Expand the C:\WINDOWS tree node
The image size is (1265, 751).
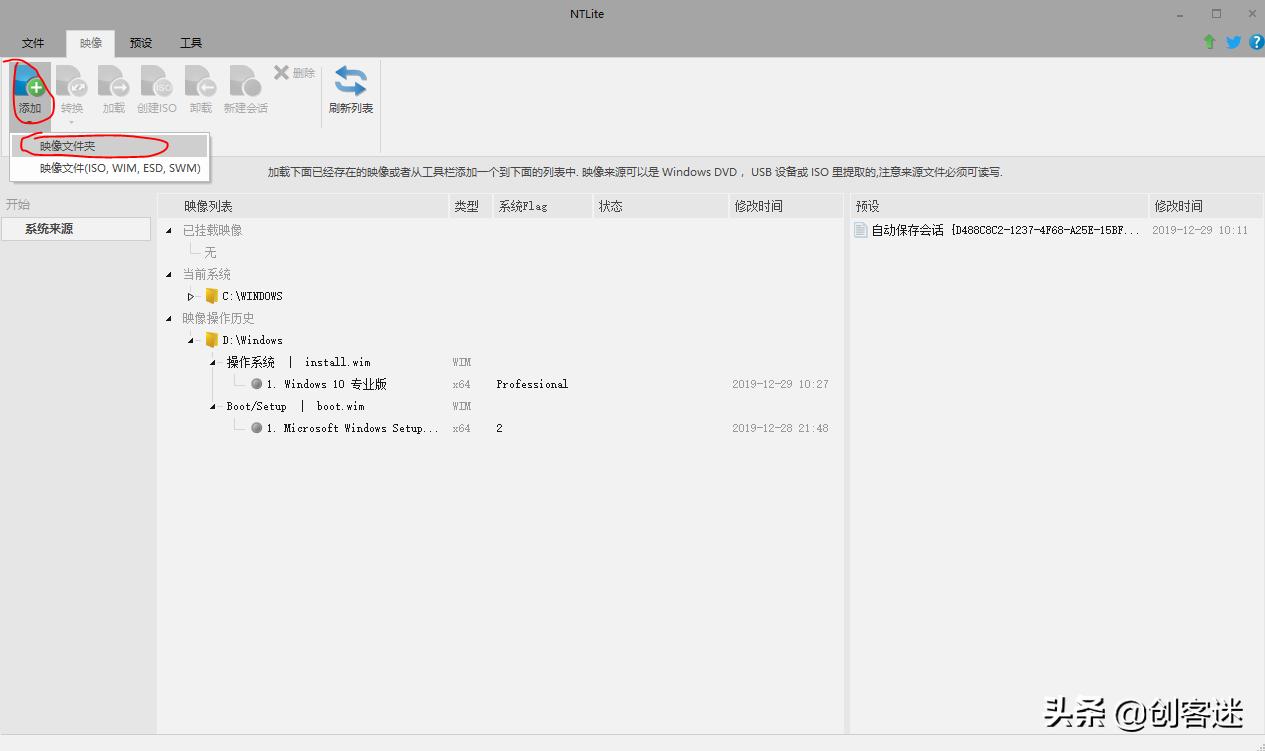pos(190,295)
